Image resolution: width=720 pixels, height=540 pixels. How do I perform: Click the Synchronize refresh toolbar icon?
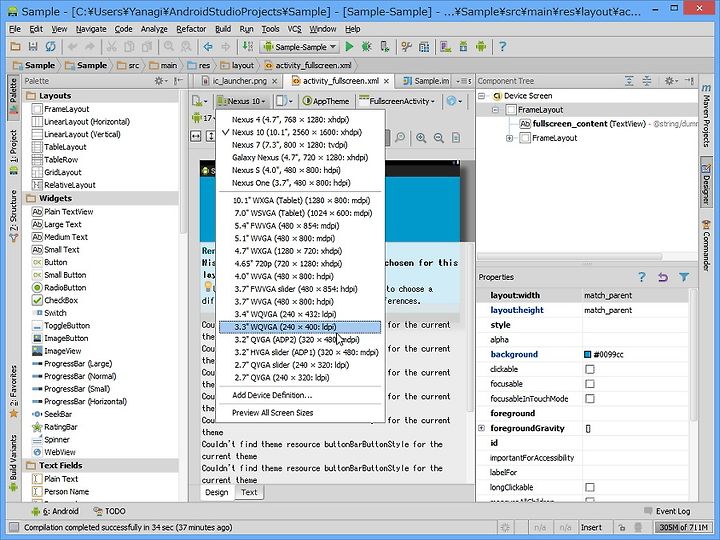coord(50,47)
